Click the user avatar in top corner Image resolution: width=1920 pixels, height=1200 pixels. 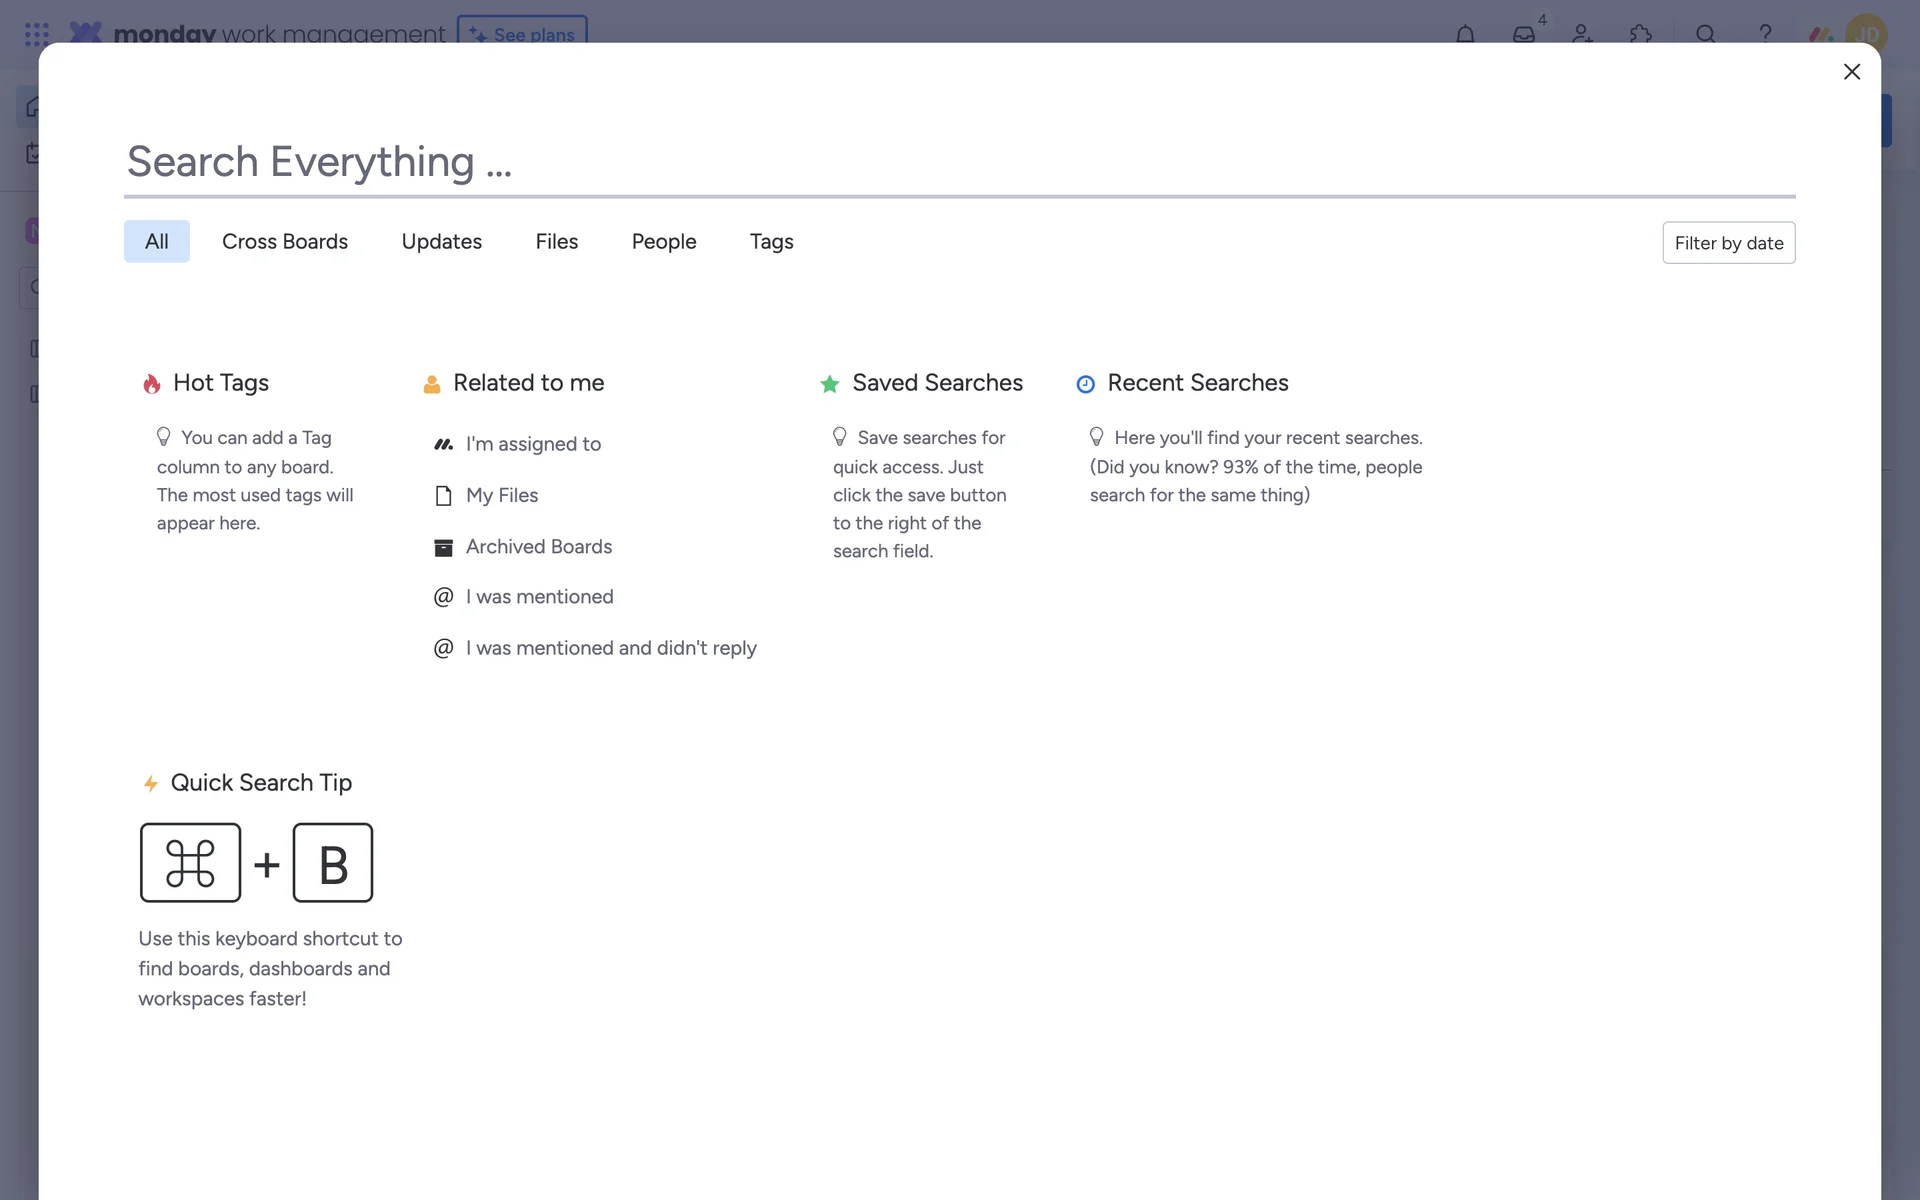pos(1866,34)
